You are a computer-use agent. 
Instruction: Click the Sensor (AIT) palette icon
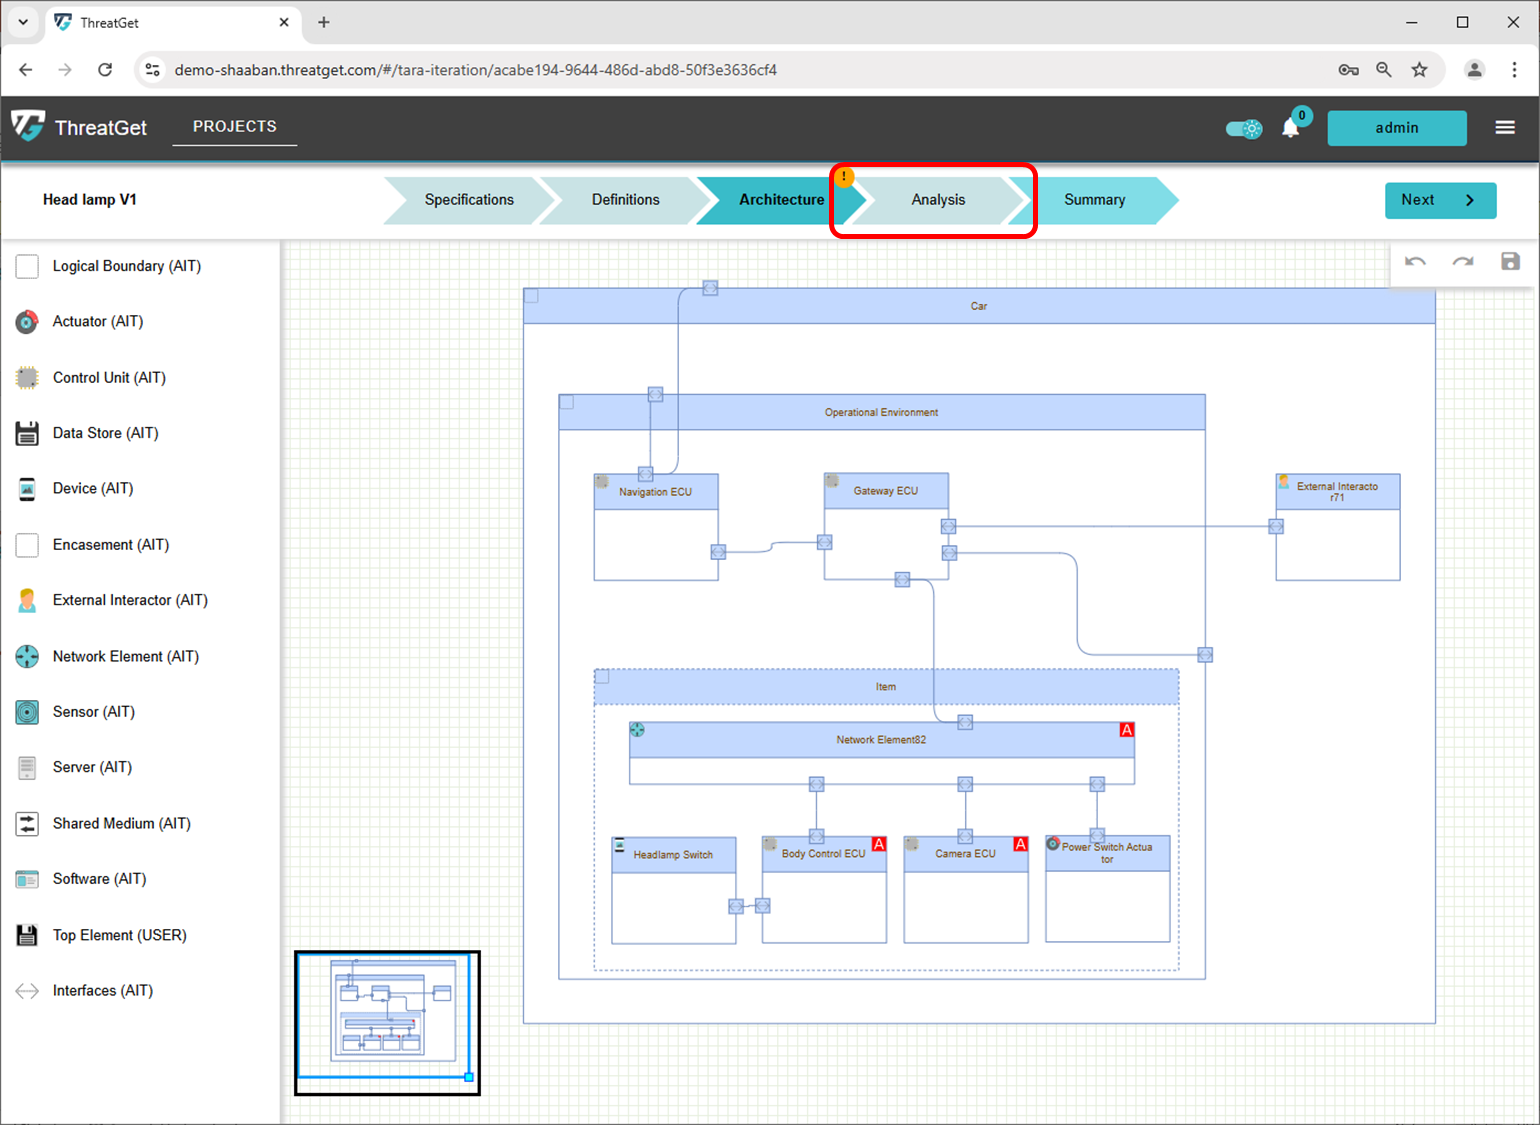(27, 712)
